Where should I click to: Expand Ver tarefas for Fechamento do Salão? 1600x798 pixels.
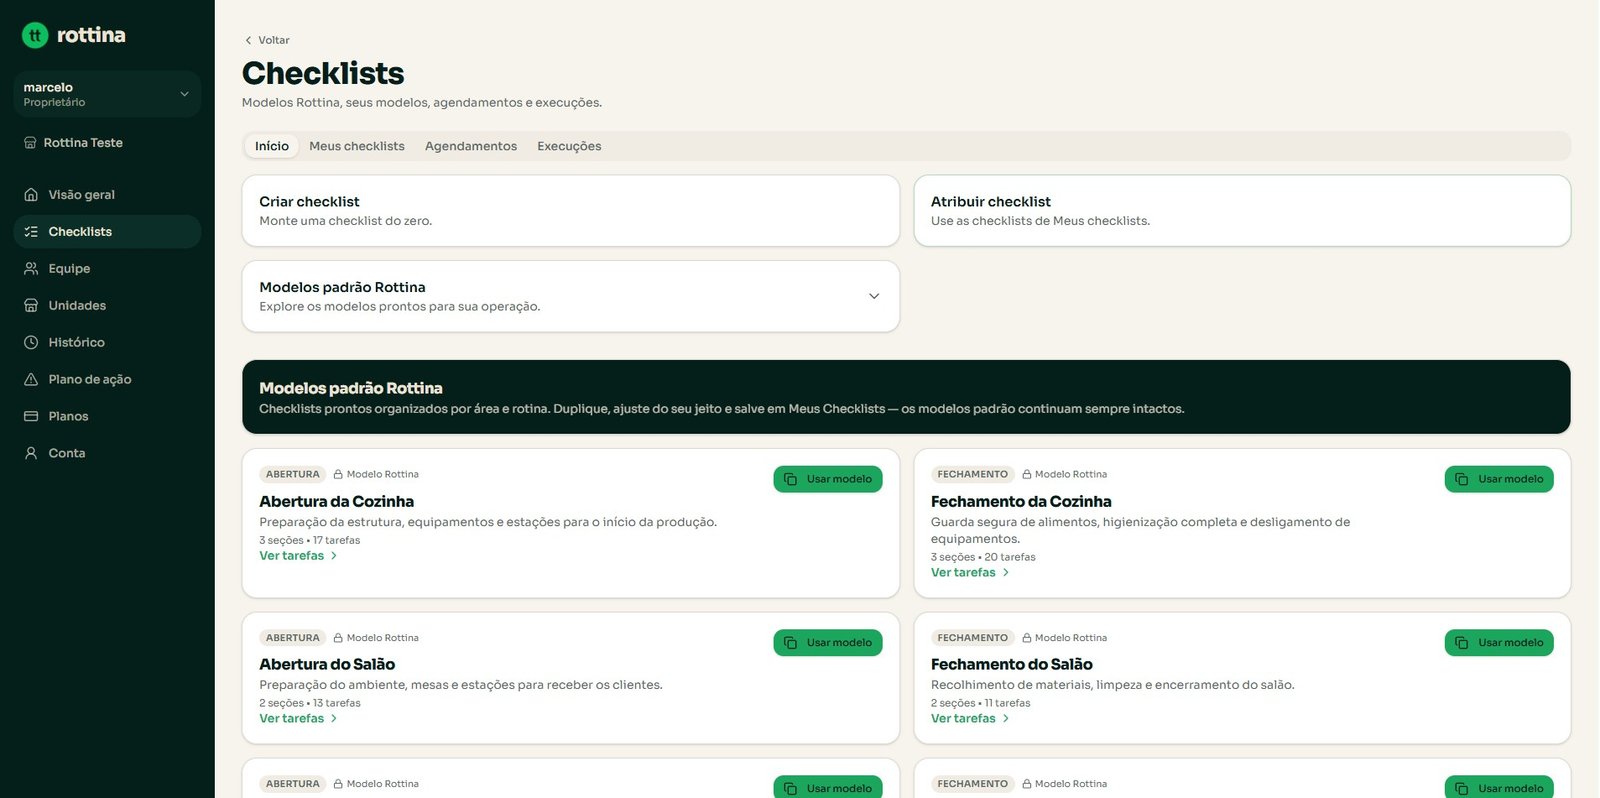pyautogui.click(x=970, y=719)
